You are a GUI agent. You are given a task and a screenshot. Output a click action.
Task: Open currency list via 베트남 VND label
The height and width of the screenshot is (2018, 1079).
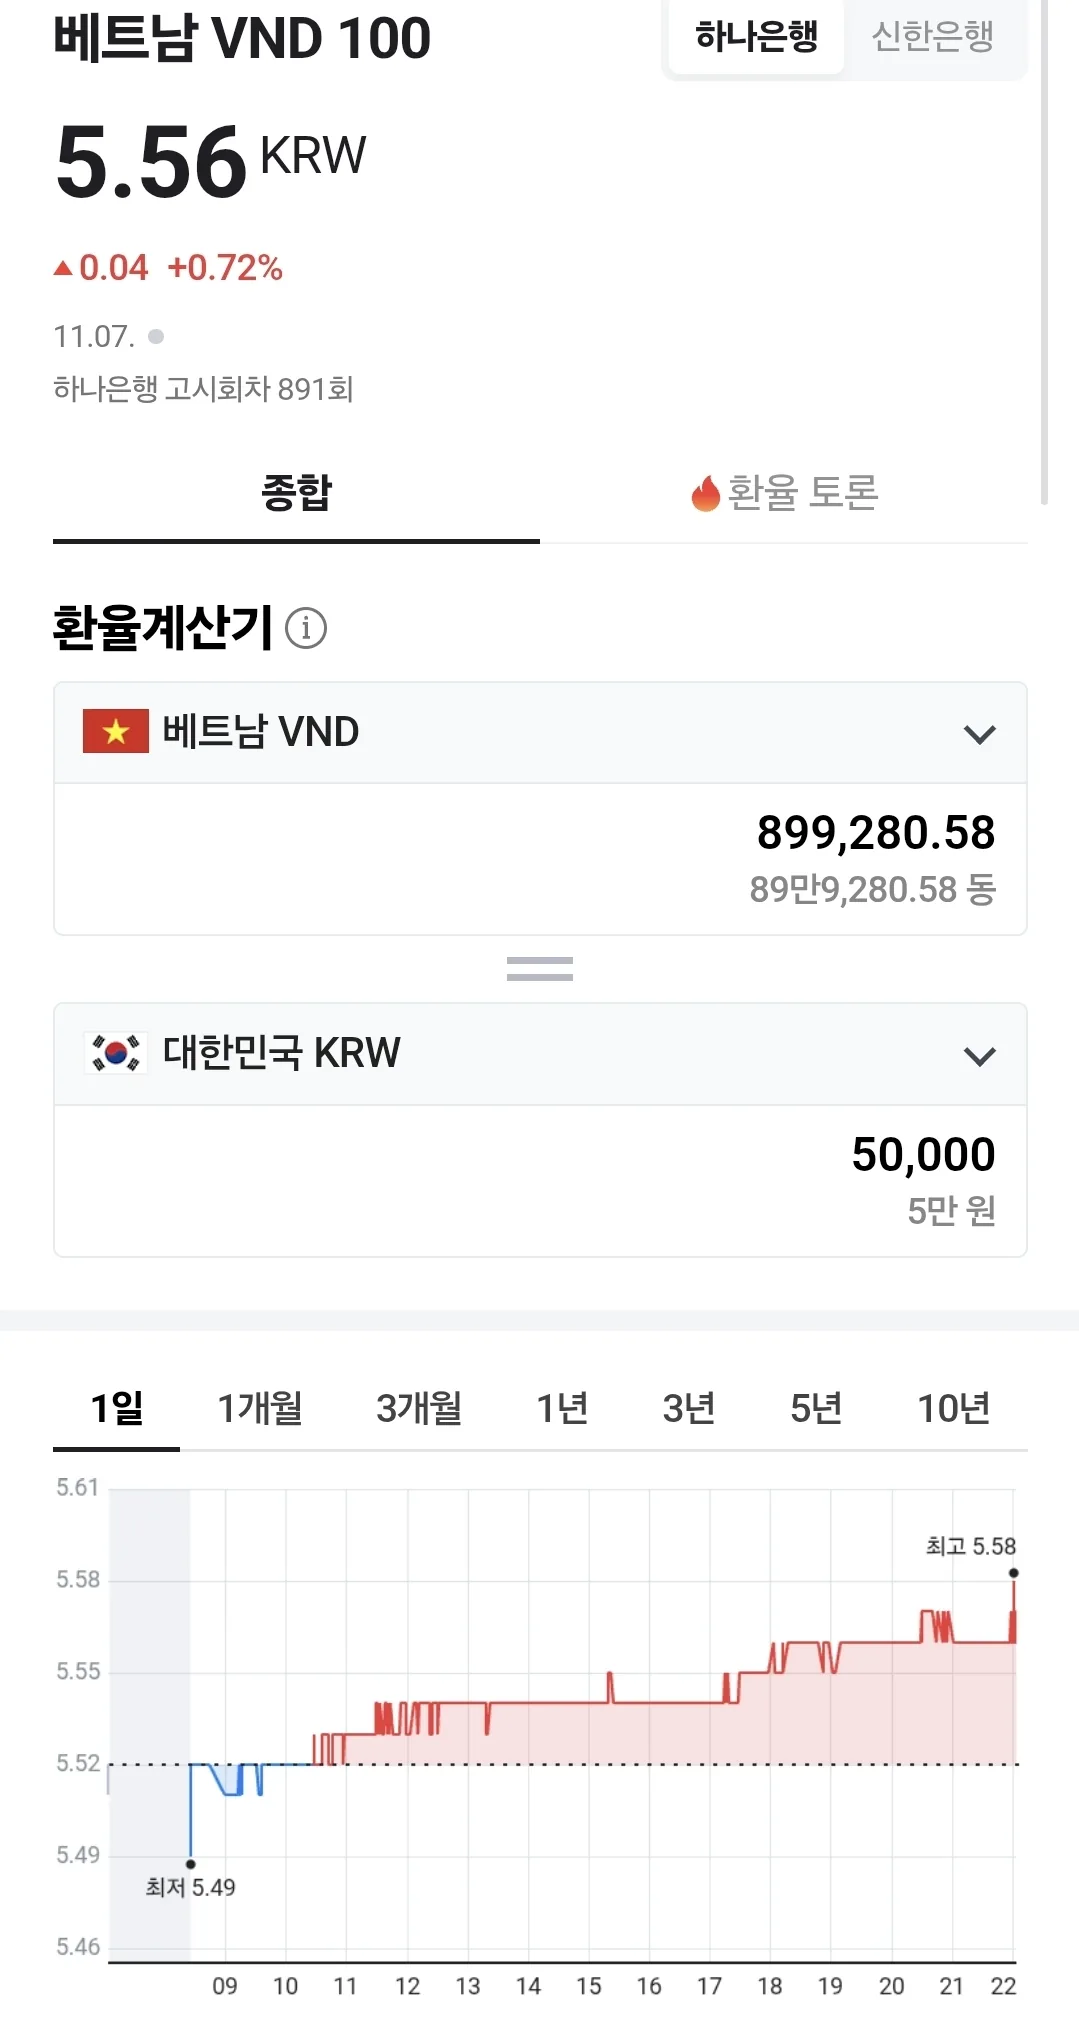[x=260, y=732]
